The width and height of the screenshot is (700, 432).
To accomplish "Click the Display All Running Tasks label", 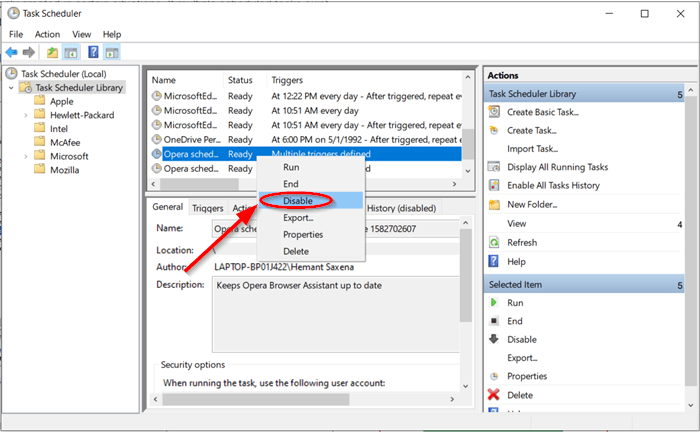I will (x=557, y=167).
